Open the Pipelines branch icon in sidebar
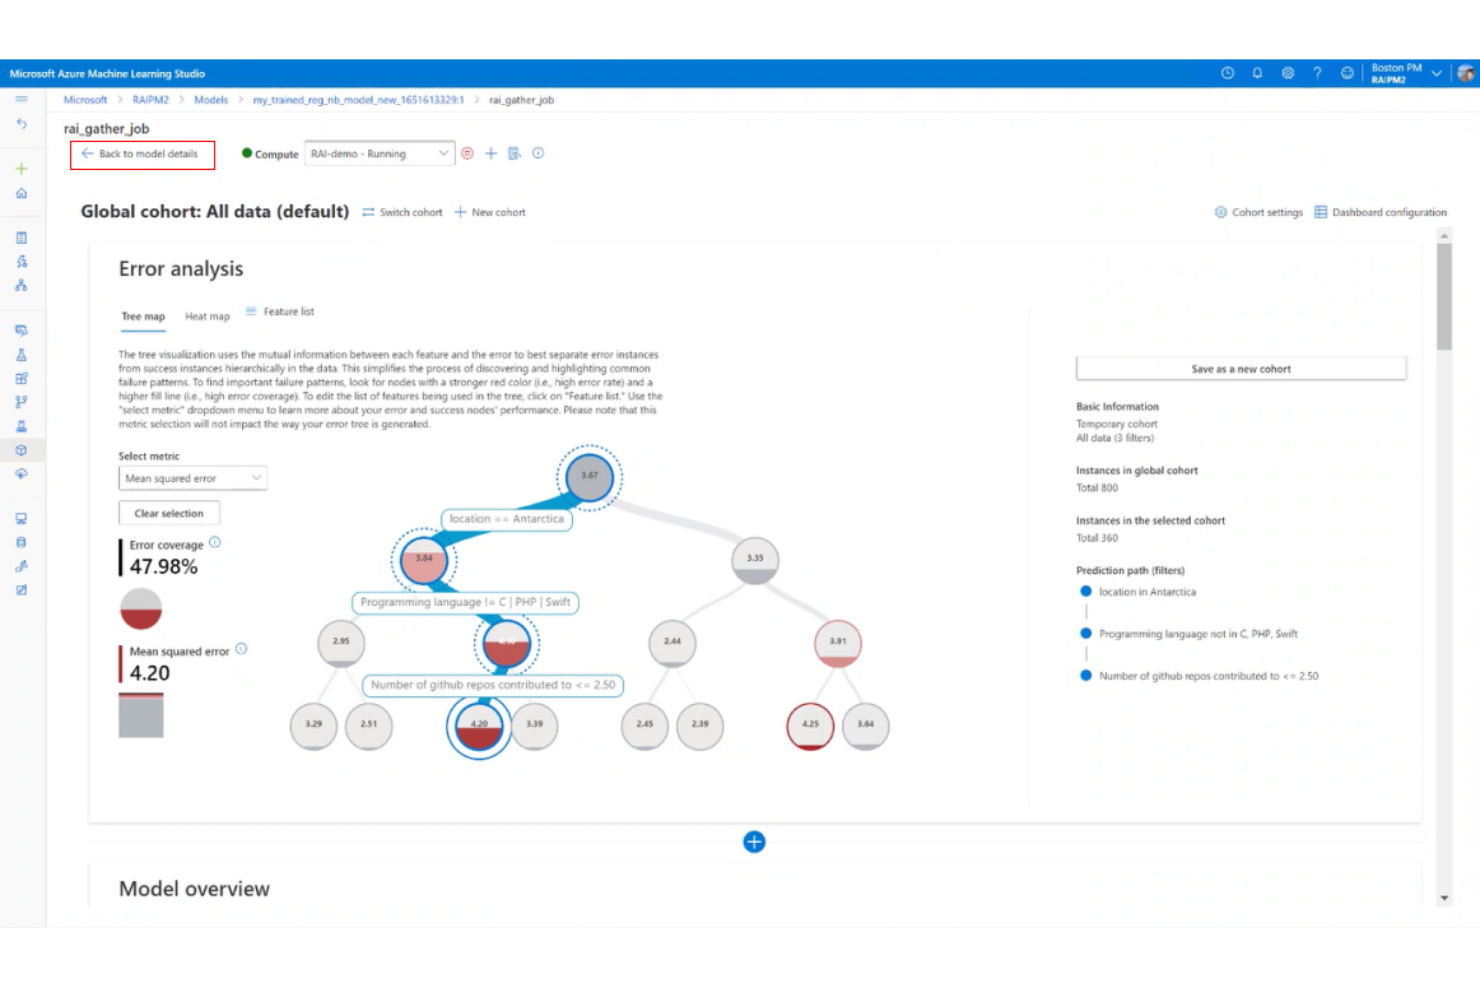This screenshot has height=987, width=1480. click(21, 402)
